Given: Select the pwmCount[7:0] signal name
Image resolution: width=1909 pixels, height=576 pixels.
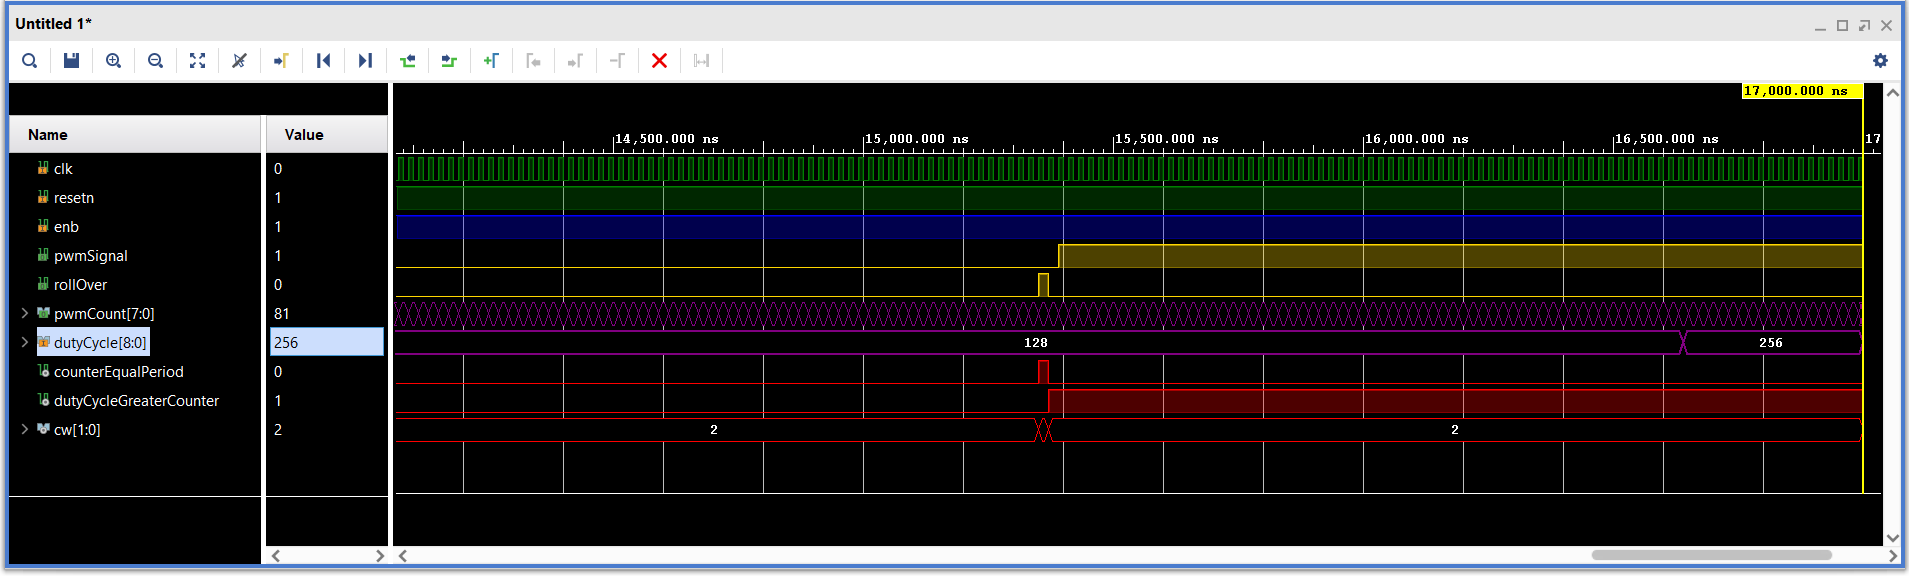Looking at the screenshot, I should (x=104, y=314).
